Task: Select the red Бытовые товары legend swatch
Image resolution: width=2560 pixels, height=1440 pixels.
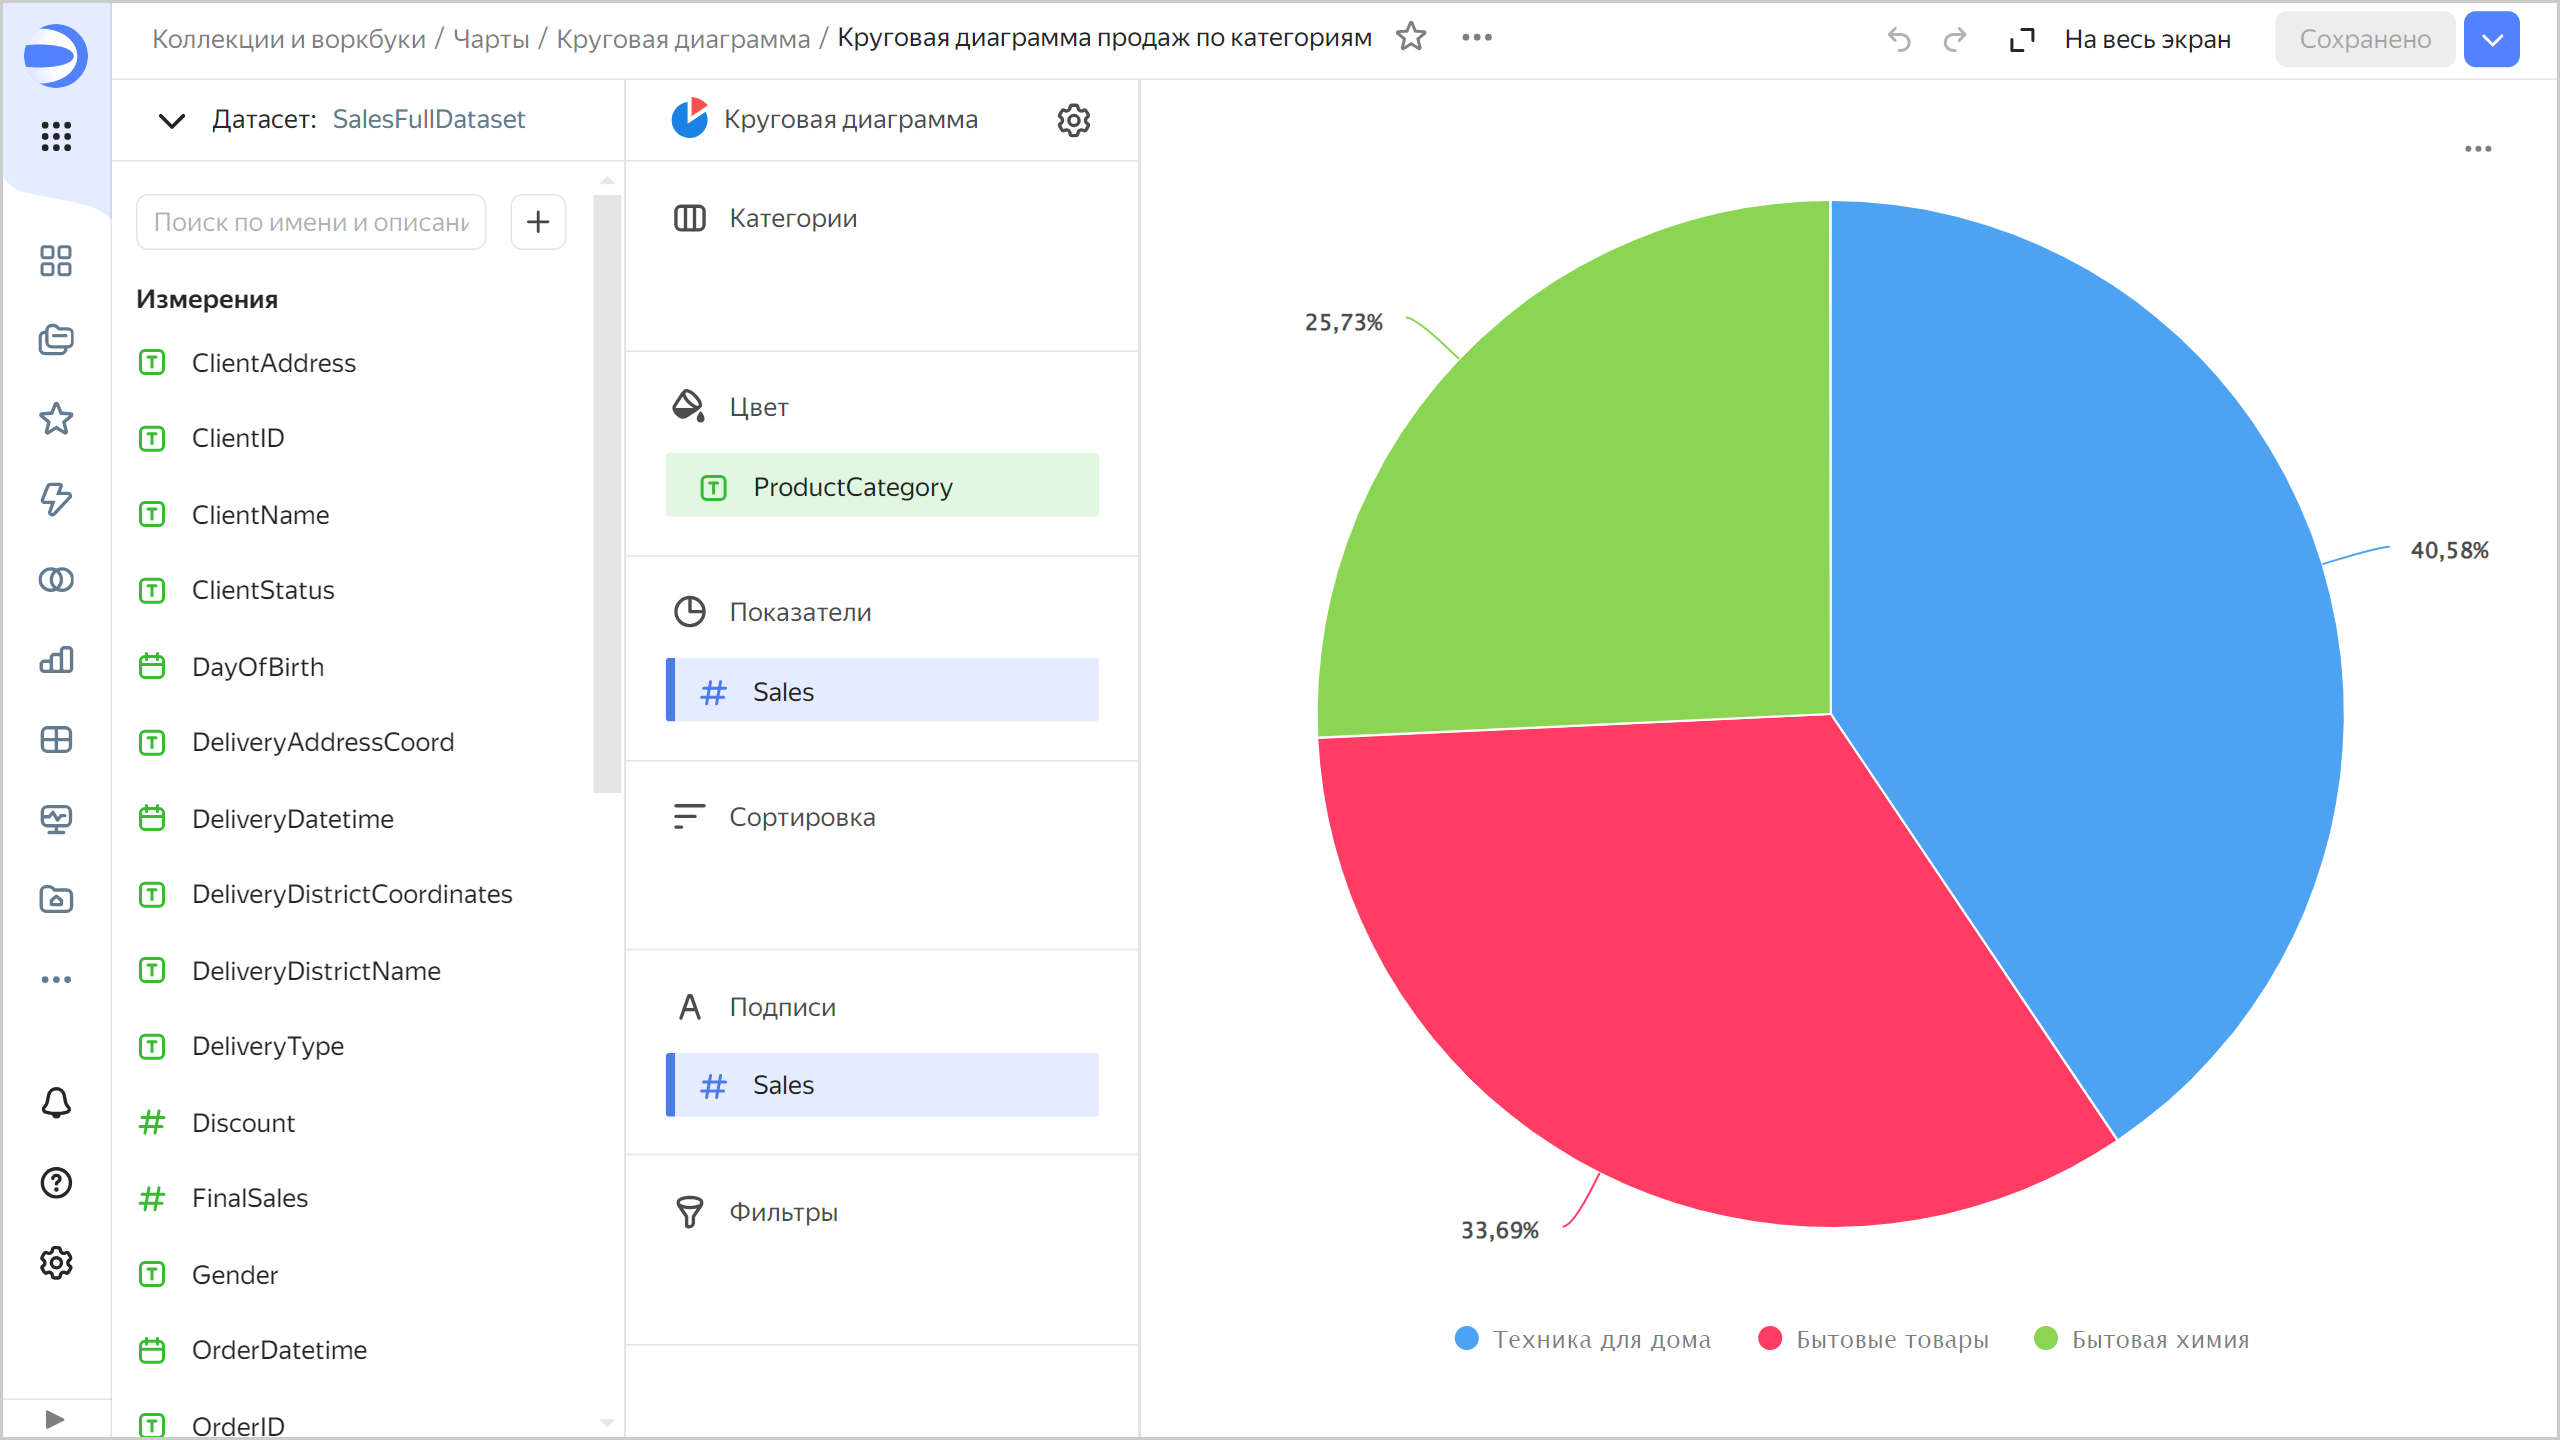Action: tap(1770, 1339)
